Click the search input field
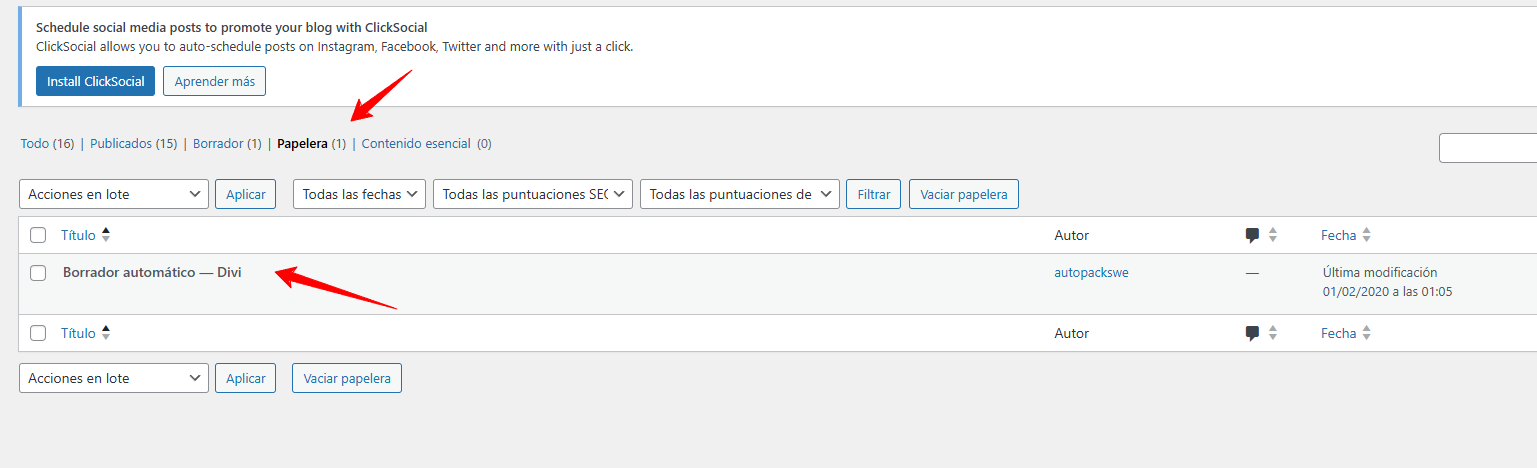The image size is (1537, 468). click(x=1488, y=148)
